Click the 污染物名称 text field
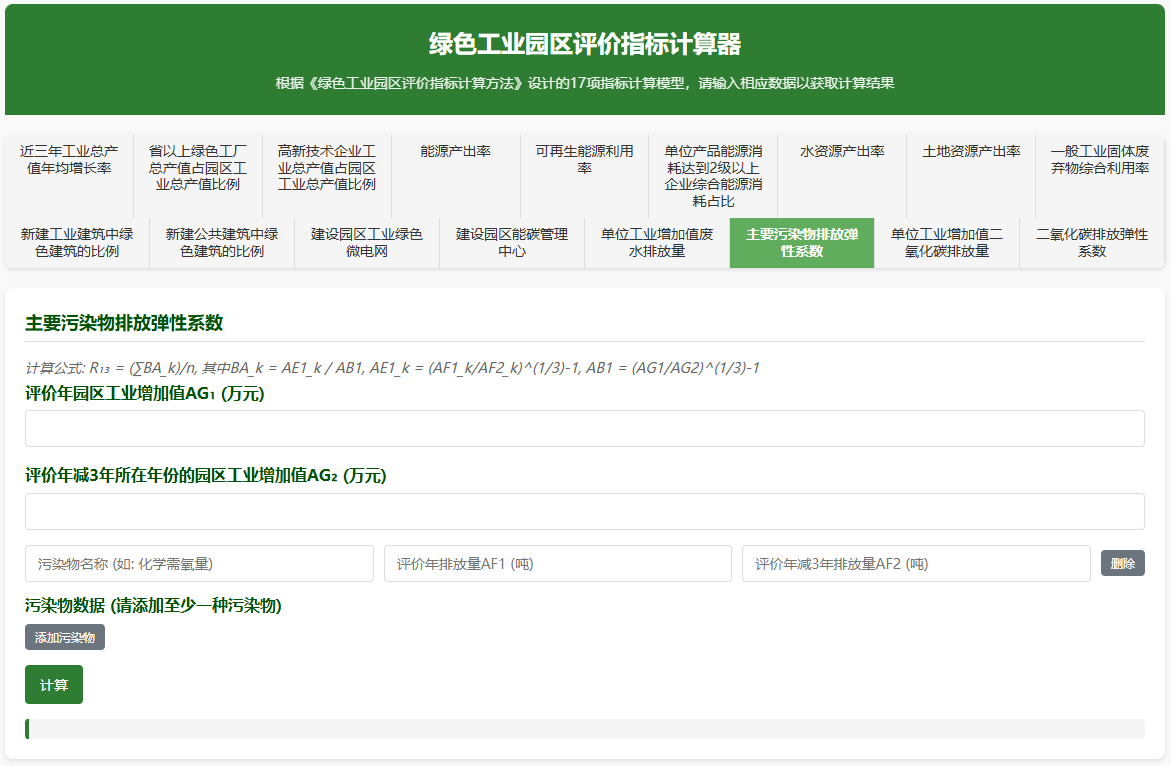 [x=199, y=564]
